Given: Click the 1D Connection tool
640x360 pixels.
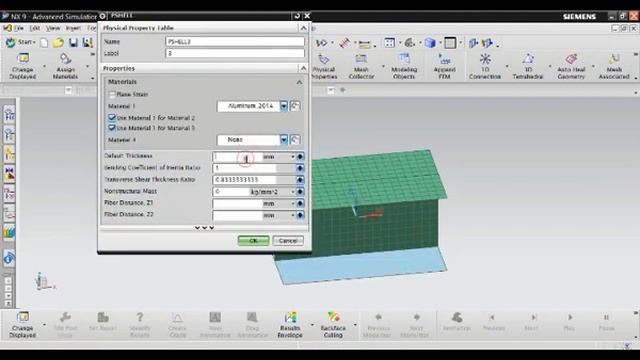Looking at the screenshot, I should click(x=485, y=66).
